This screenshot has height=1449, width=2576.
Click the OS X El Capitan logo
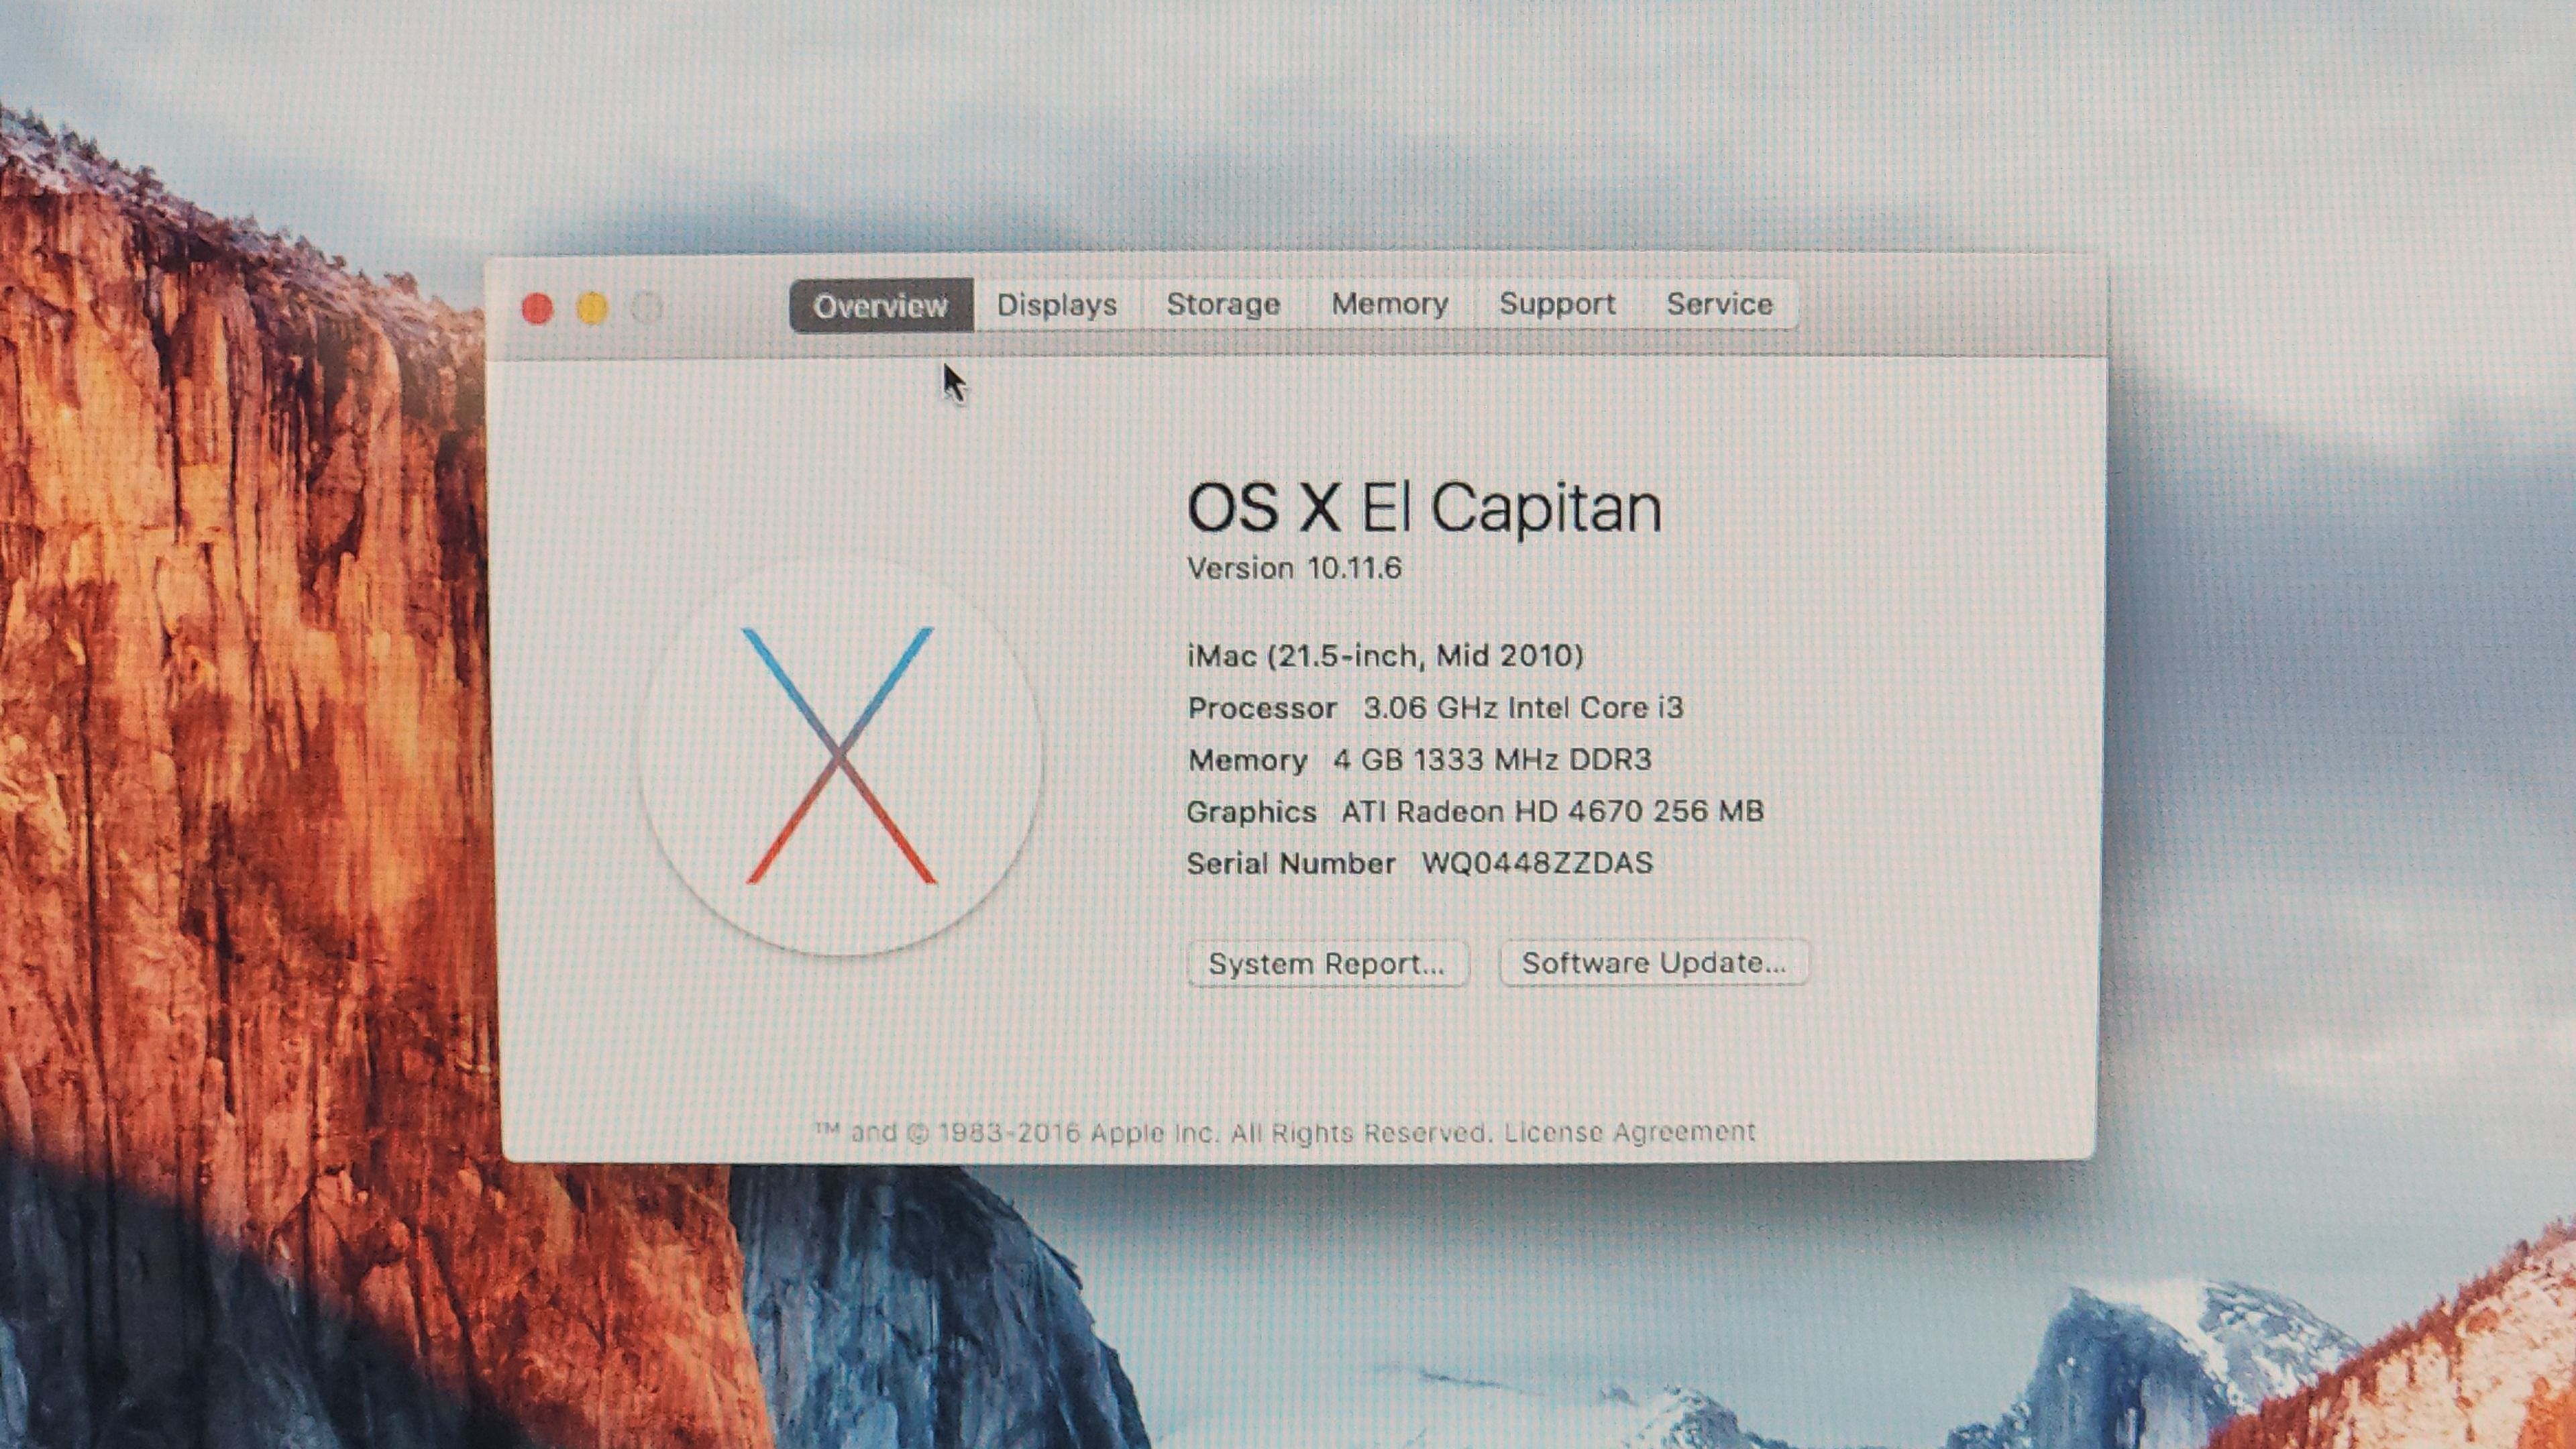coord(840,757)
